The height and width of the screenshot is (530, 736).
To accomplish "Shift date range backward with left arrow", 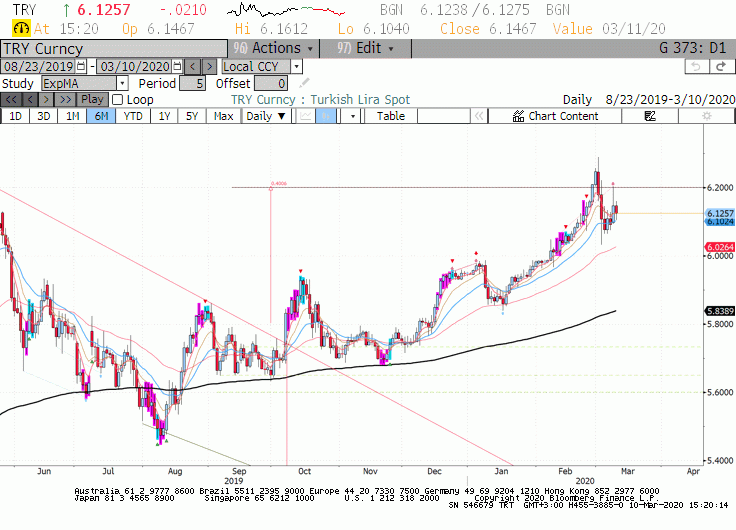I will [192, 66].
